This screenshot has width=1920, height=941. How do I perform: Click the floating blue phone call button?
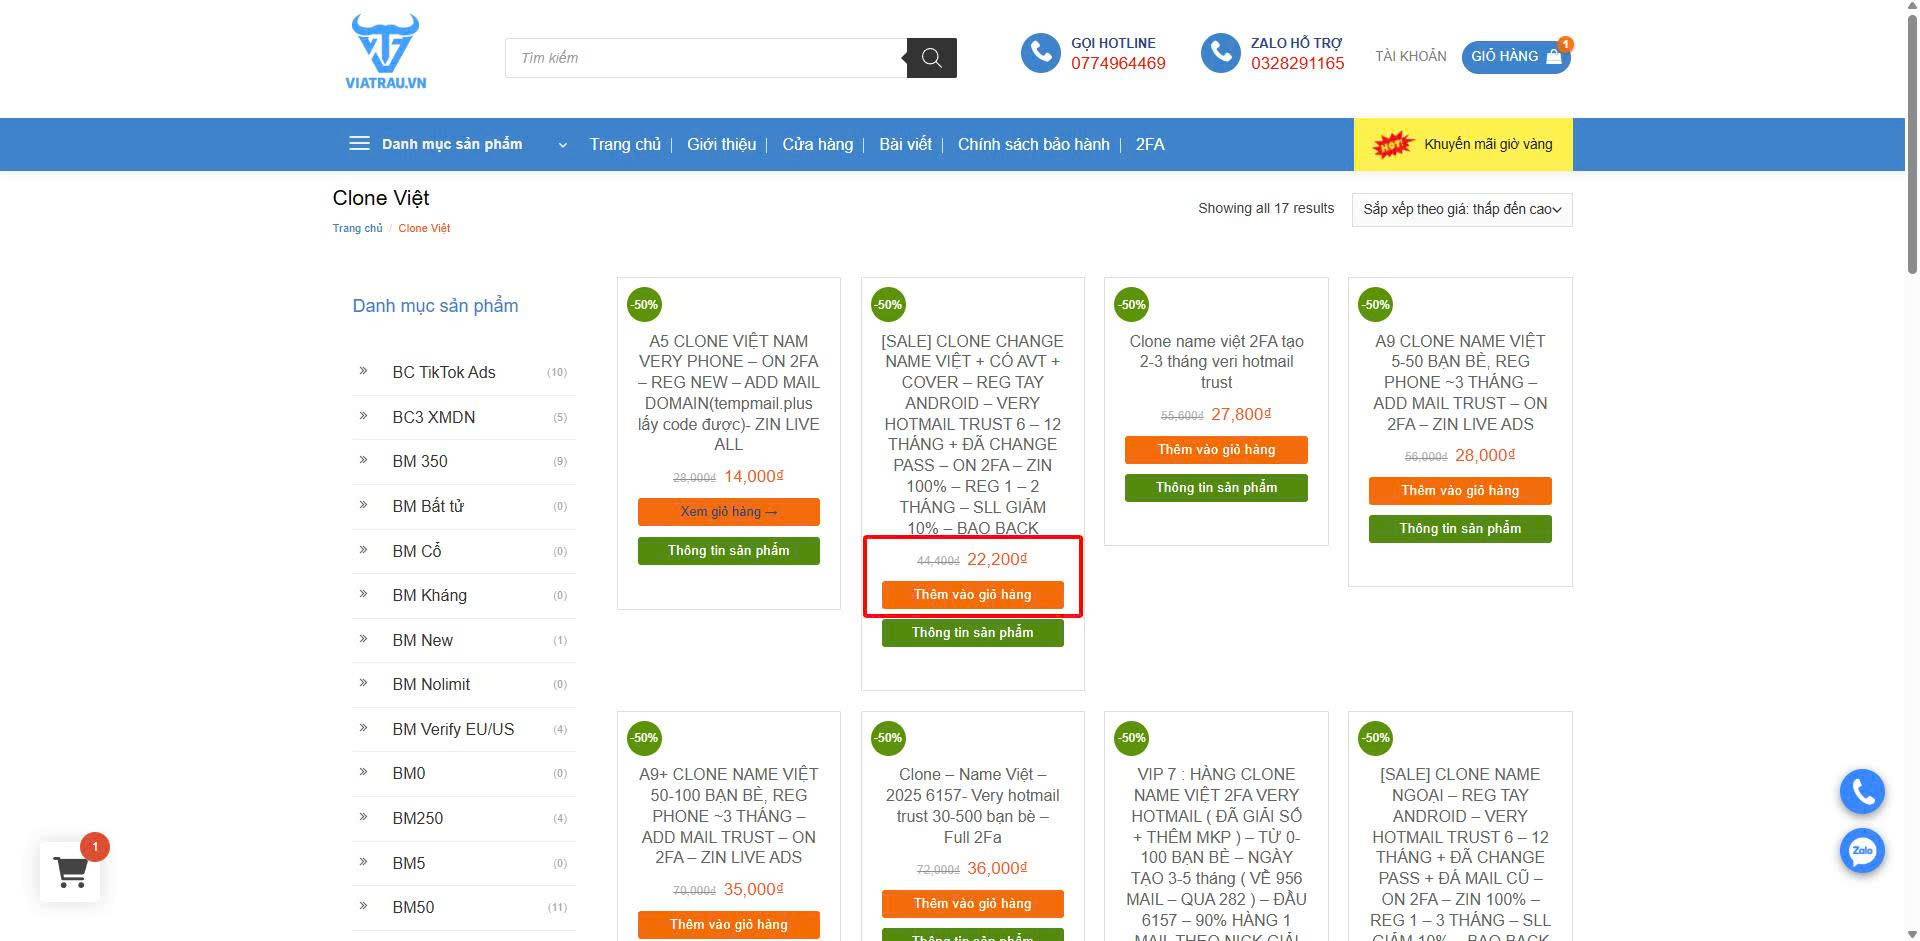pos(1862,792)
